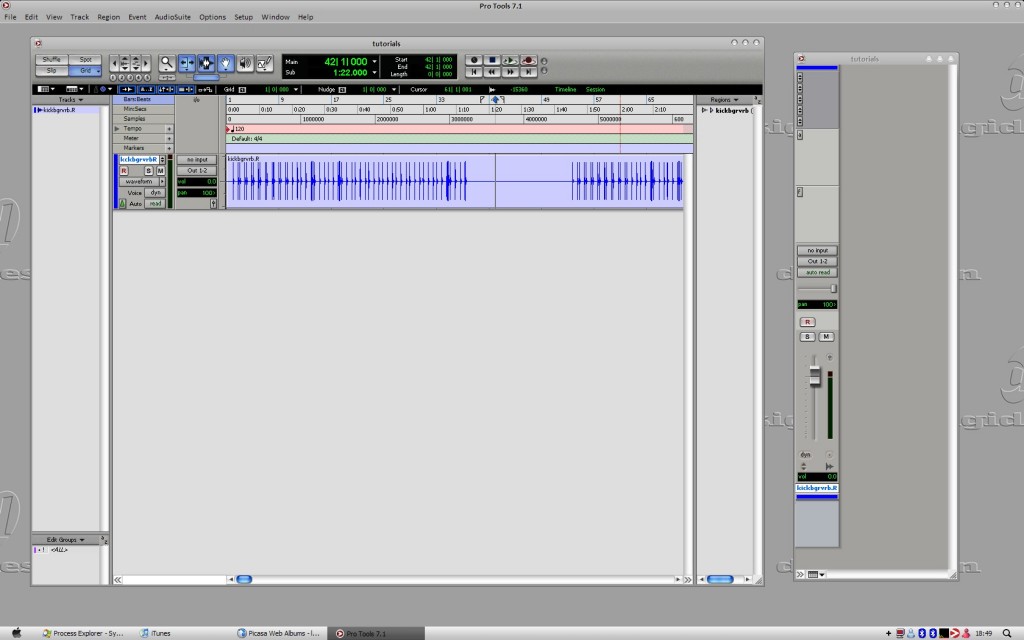Image resolution: width=1024 pixels, height=640 pixels.
Task: Open the Setup menu
Action: coord(243,17)
